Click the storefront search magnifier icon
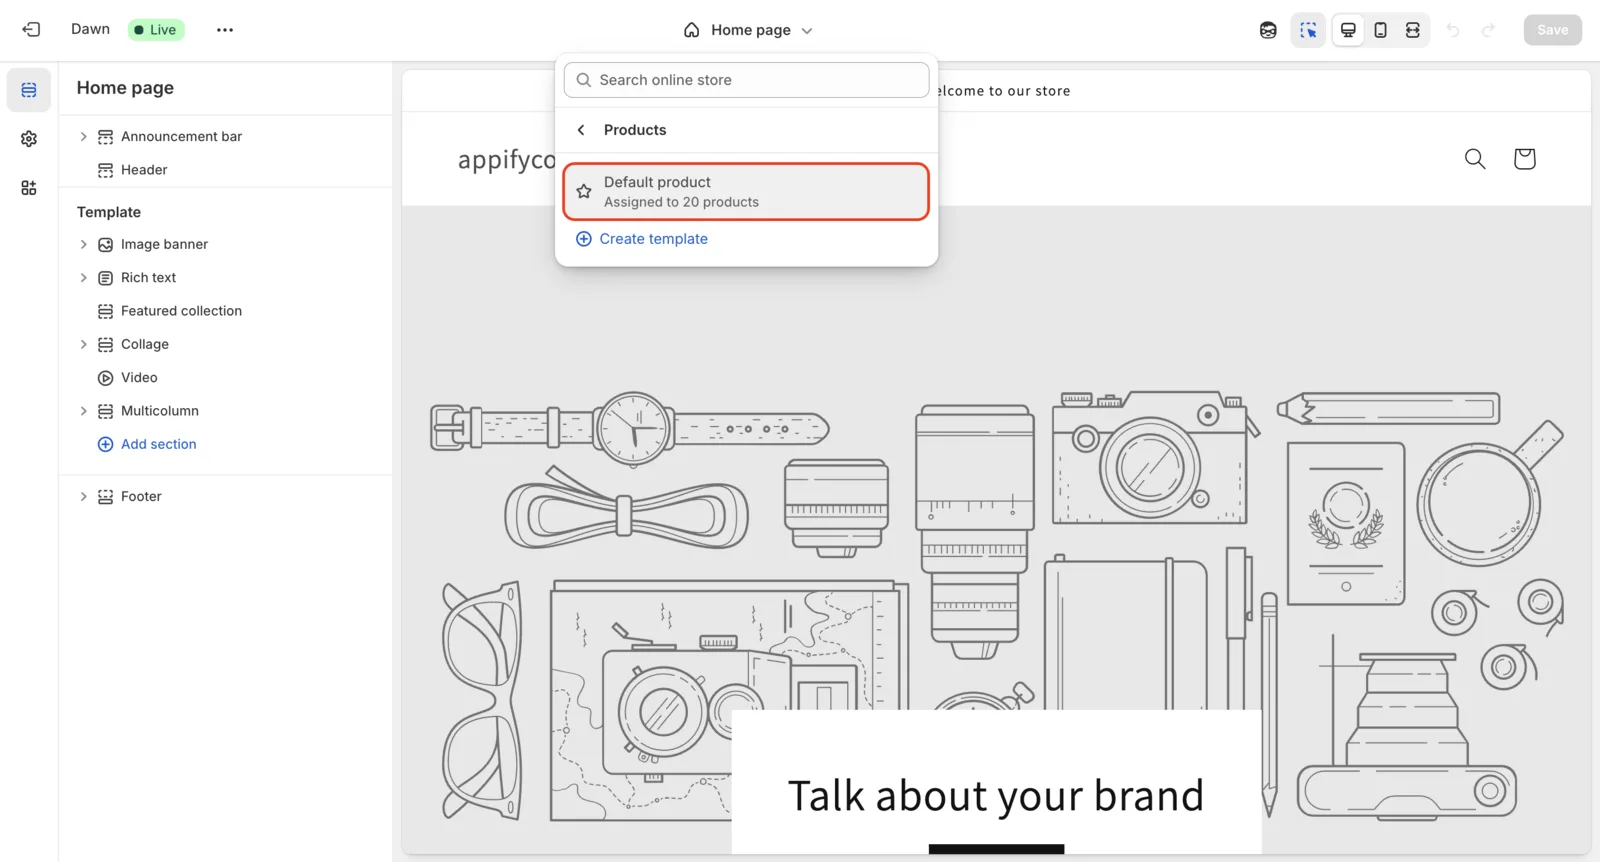 click(1475, 159)
